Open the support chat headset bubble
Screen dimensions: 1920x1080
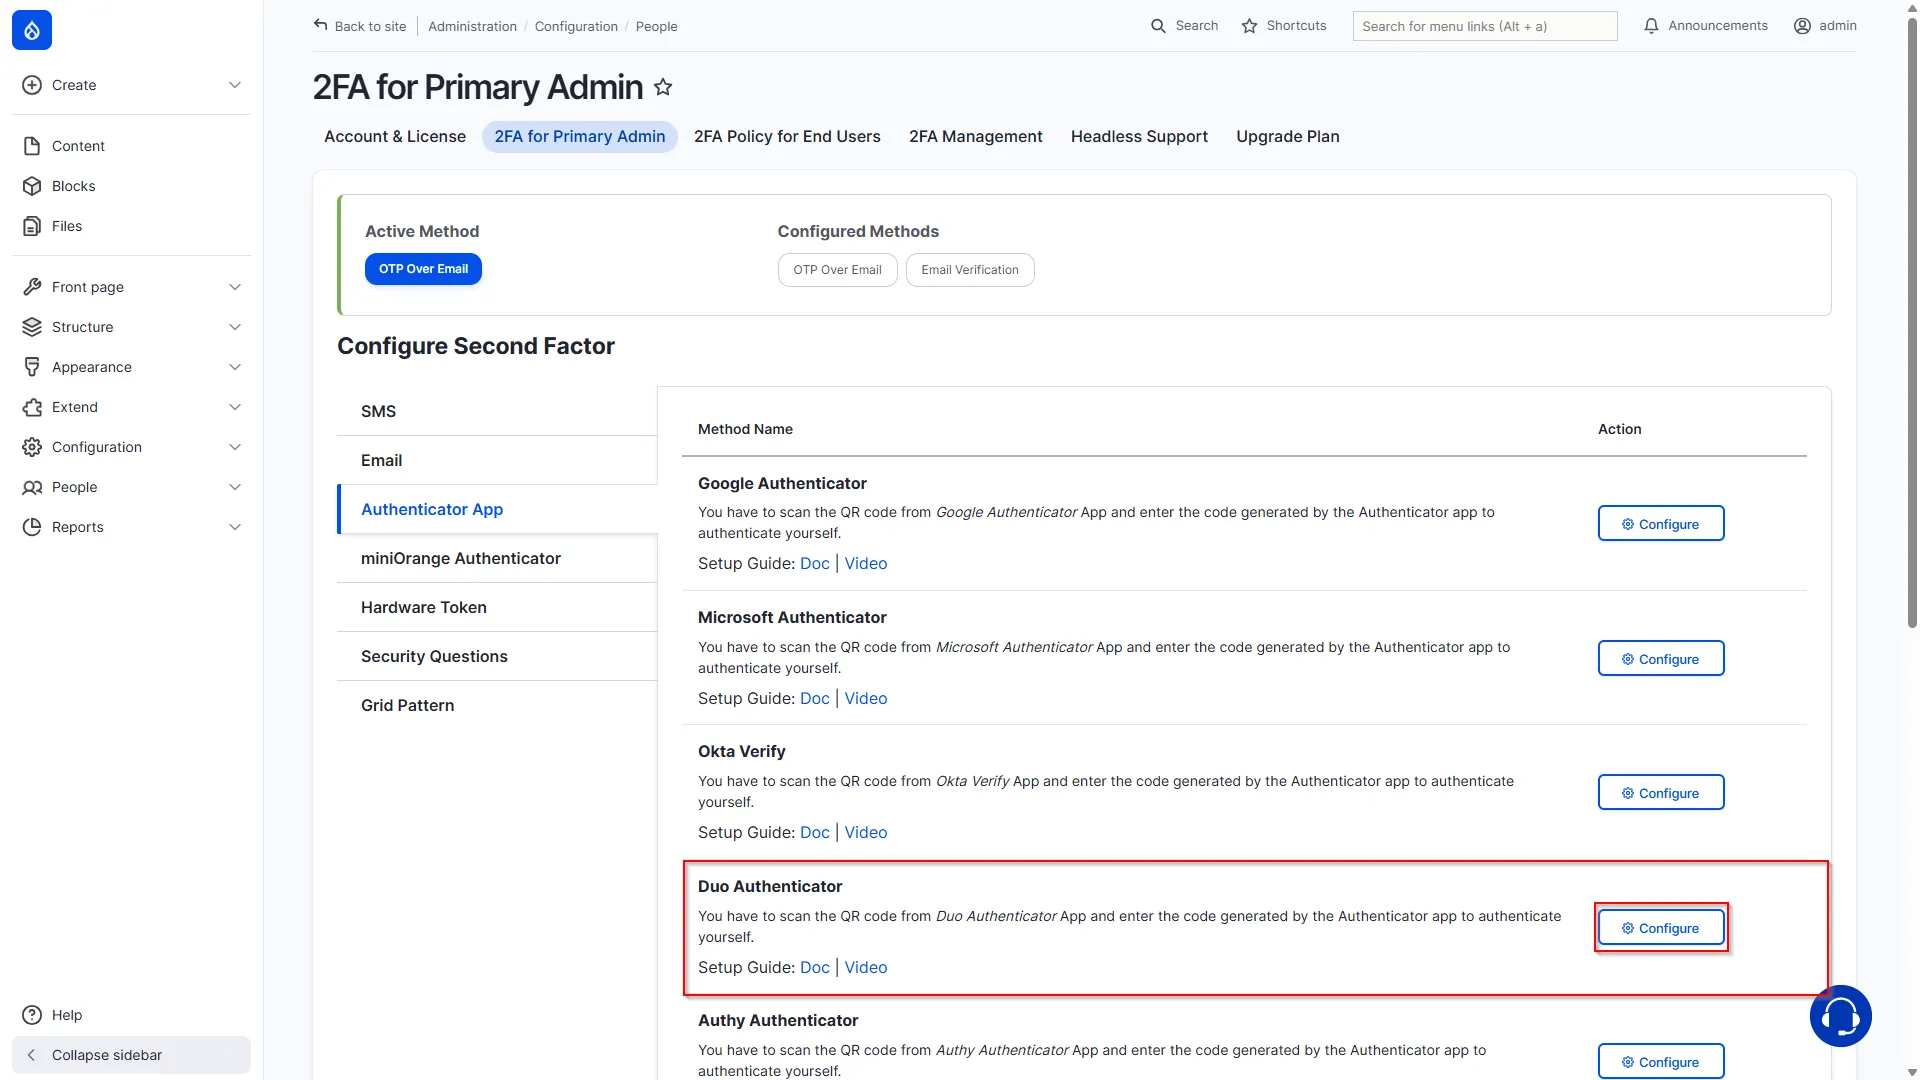coord(1840,1016)
